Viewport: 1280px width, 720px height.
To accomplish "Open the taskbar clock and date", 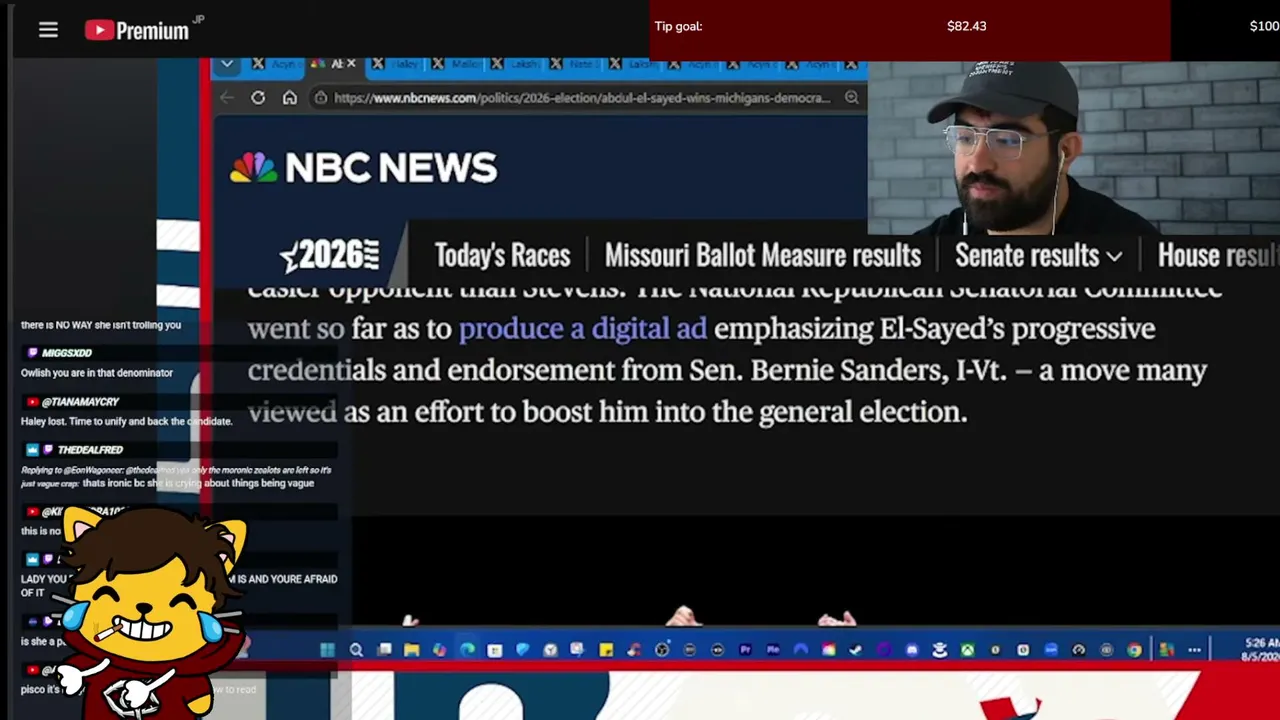I will coord(1261,650).
